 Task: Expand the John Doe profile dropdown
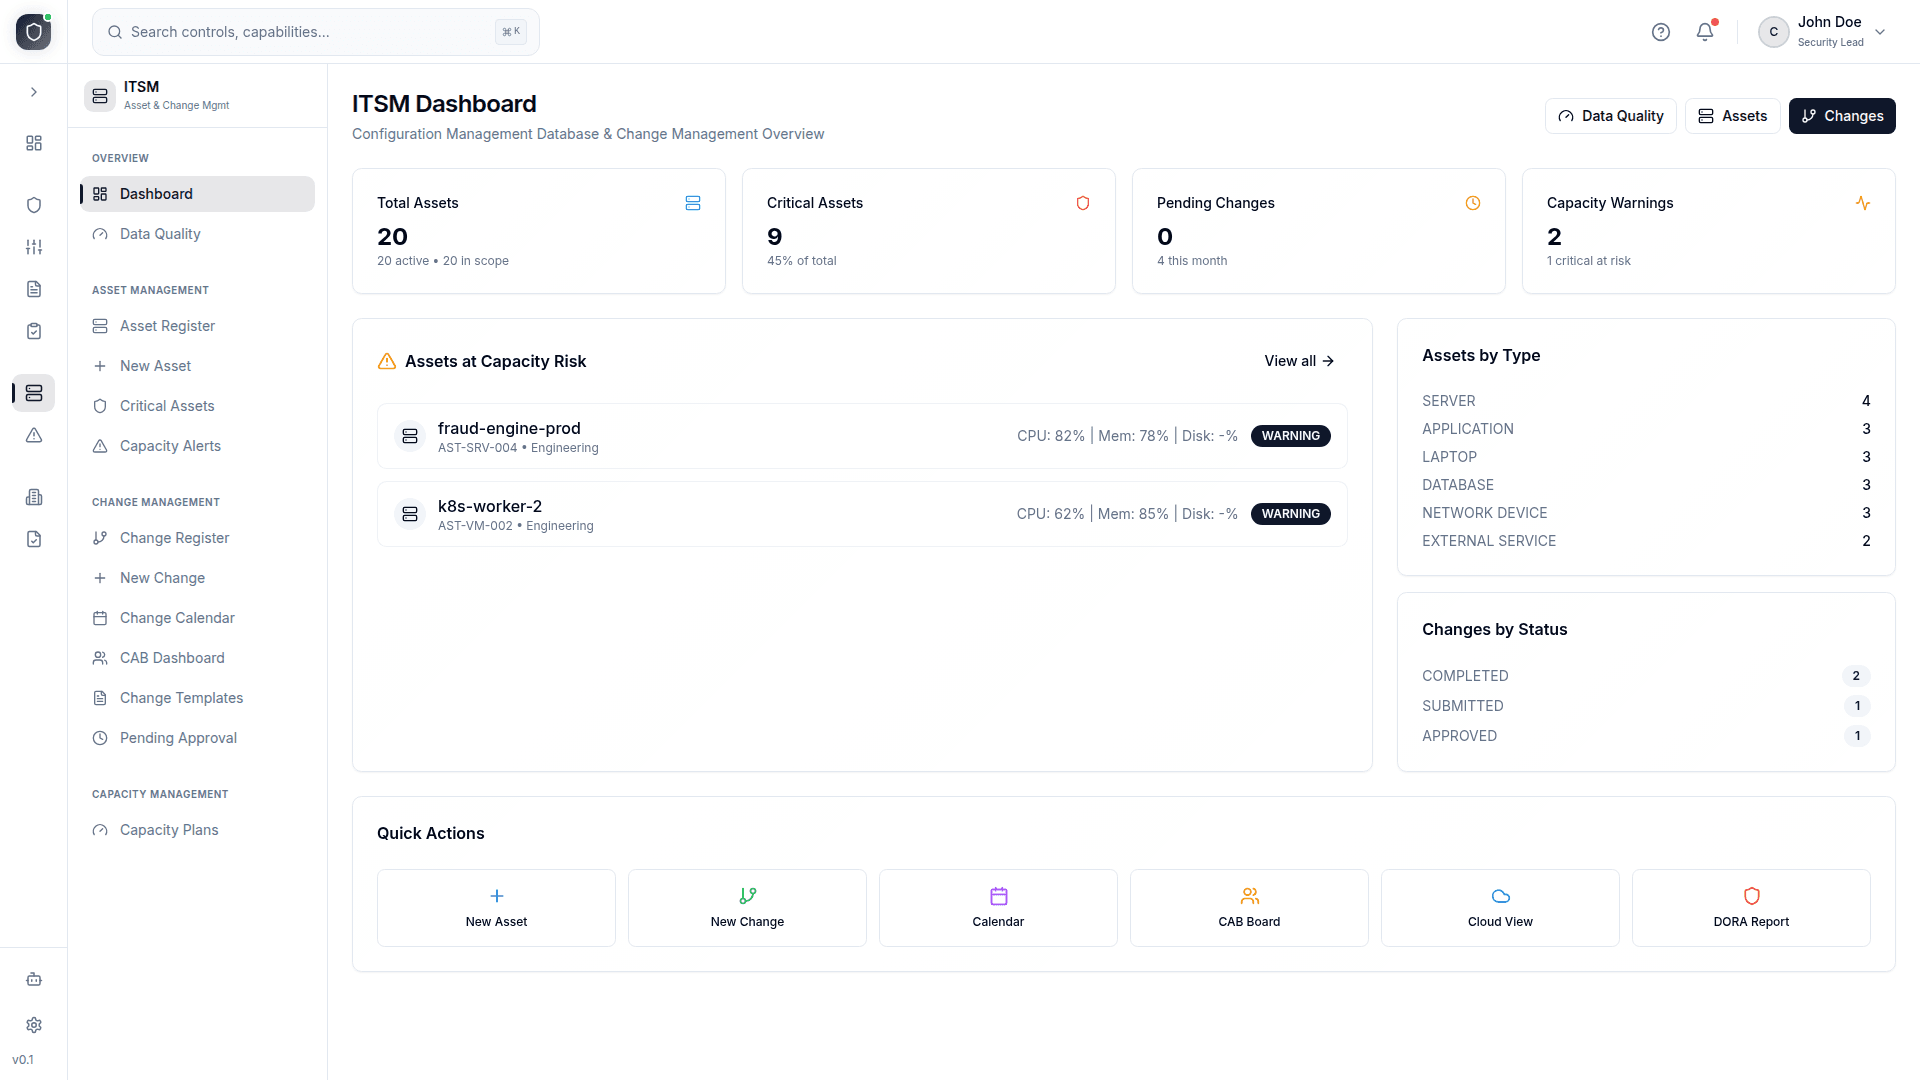pyautogui.click(x=1822, y=31)
